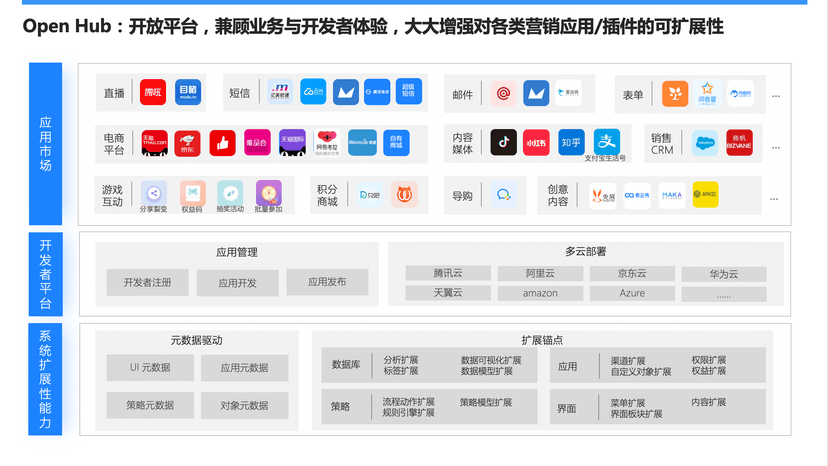Choose the 天翼云 deployment box
828x466 pixels.
pos(448,293)
